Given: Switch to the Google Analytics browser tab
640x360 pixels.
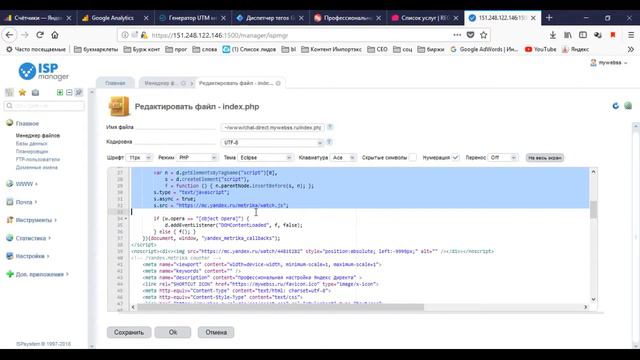Looking at the screenshot, I should [x=112, y=18].
